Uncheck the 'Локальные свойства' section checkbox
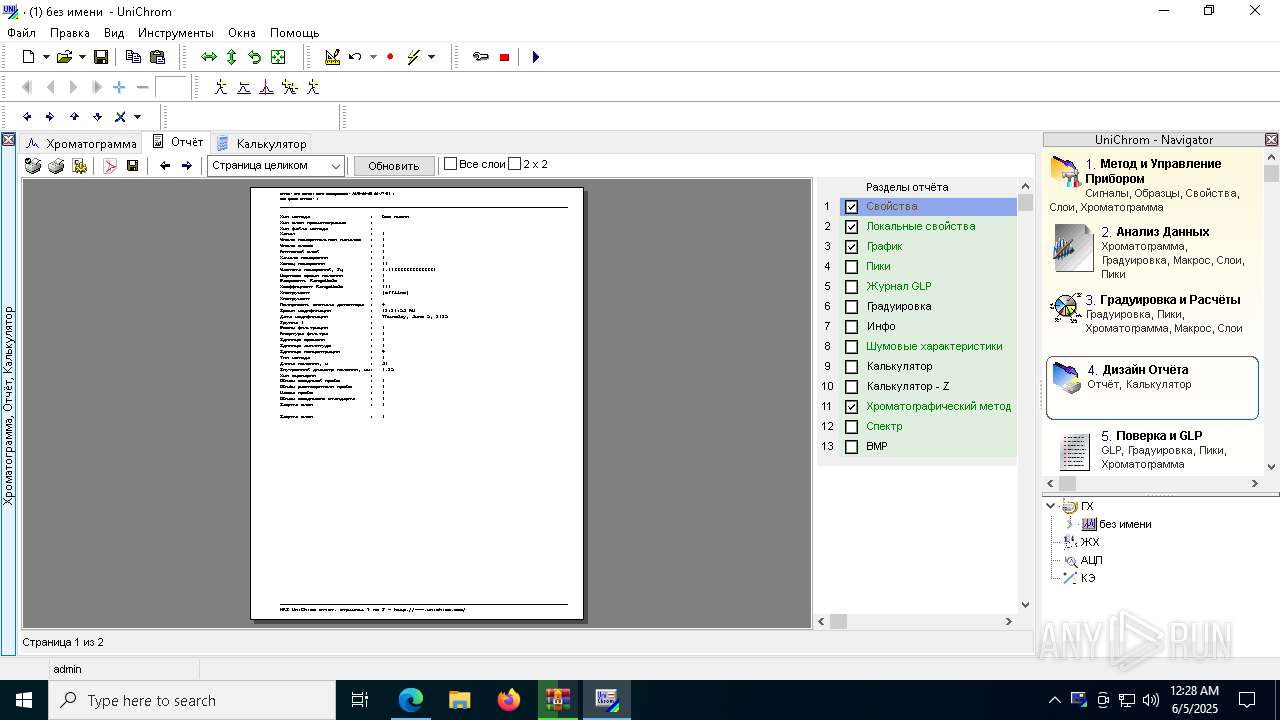Viewport: 1280px width, 720px height. (851, 227)
